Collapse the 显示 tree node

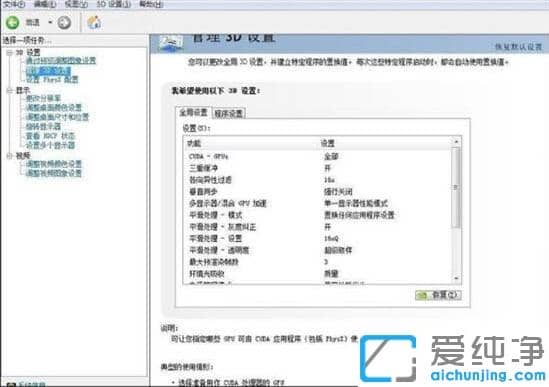pos(9,90)
